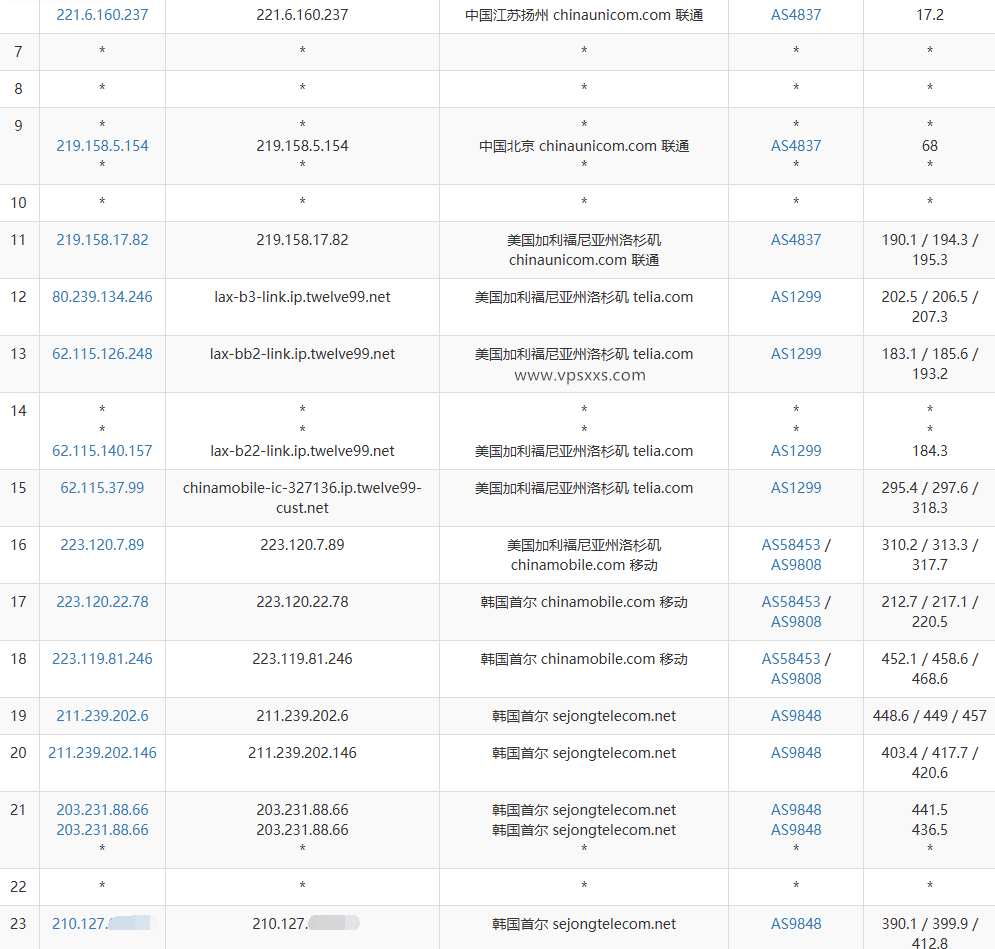
Task: Open AS9808 link in hop 18 row
Action: [796, 679]
